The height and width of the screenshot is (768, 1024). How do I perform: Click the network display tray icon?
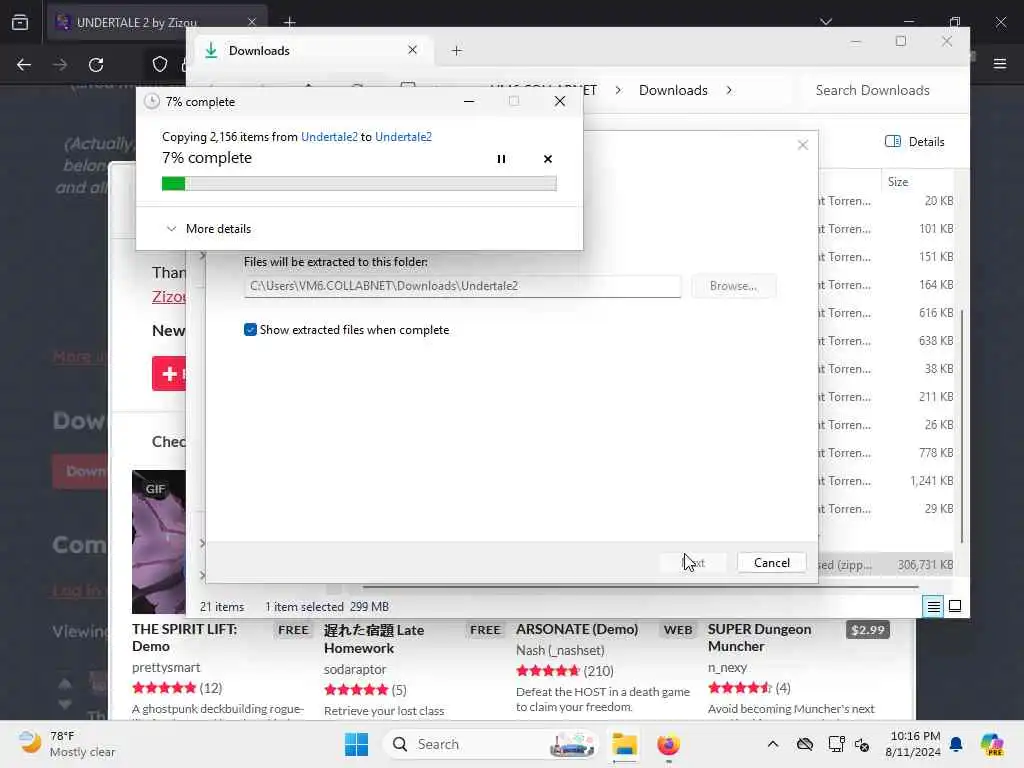pyautogui.click(x=836, y=744)
